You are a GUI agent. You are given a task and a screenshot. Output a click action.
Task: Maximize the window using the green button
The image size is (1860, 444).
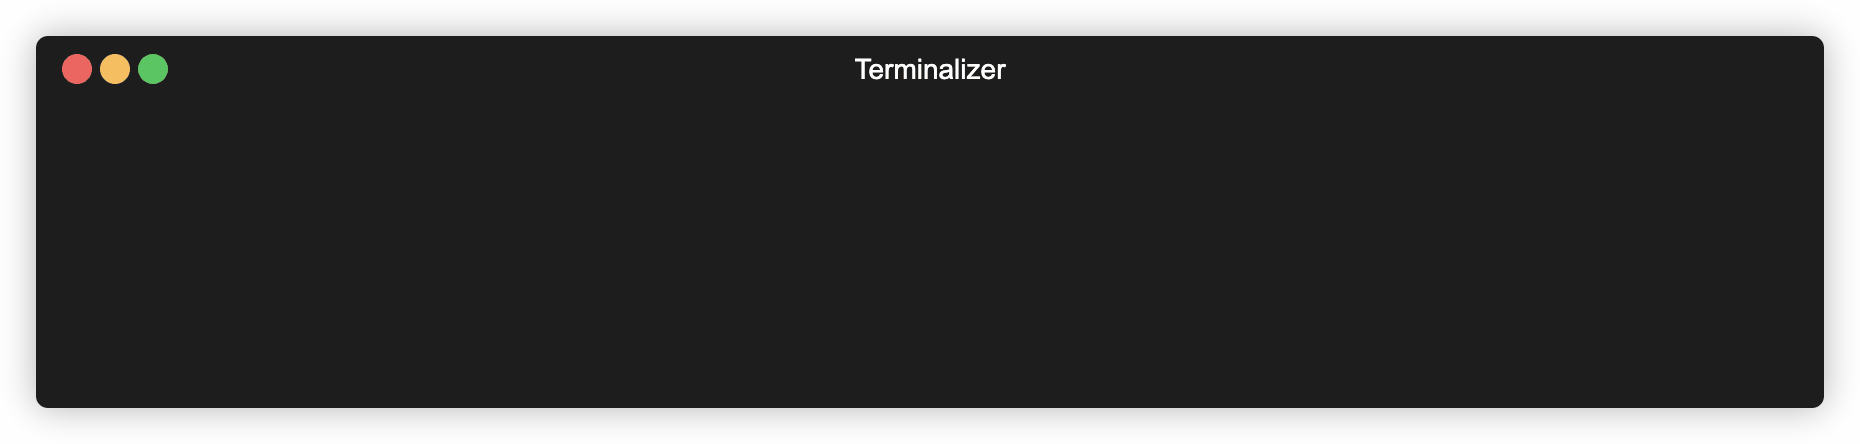pyautogui.click(x=153, y=69)
